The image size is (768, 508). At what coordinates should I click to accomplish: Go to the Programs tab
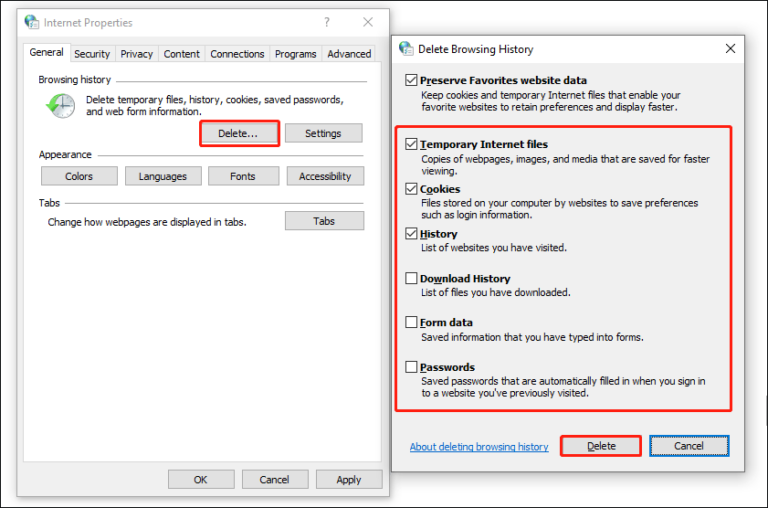(x=295, y=54)
